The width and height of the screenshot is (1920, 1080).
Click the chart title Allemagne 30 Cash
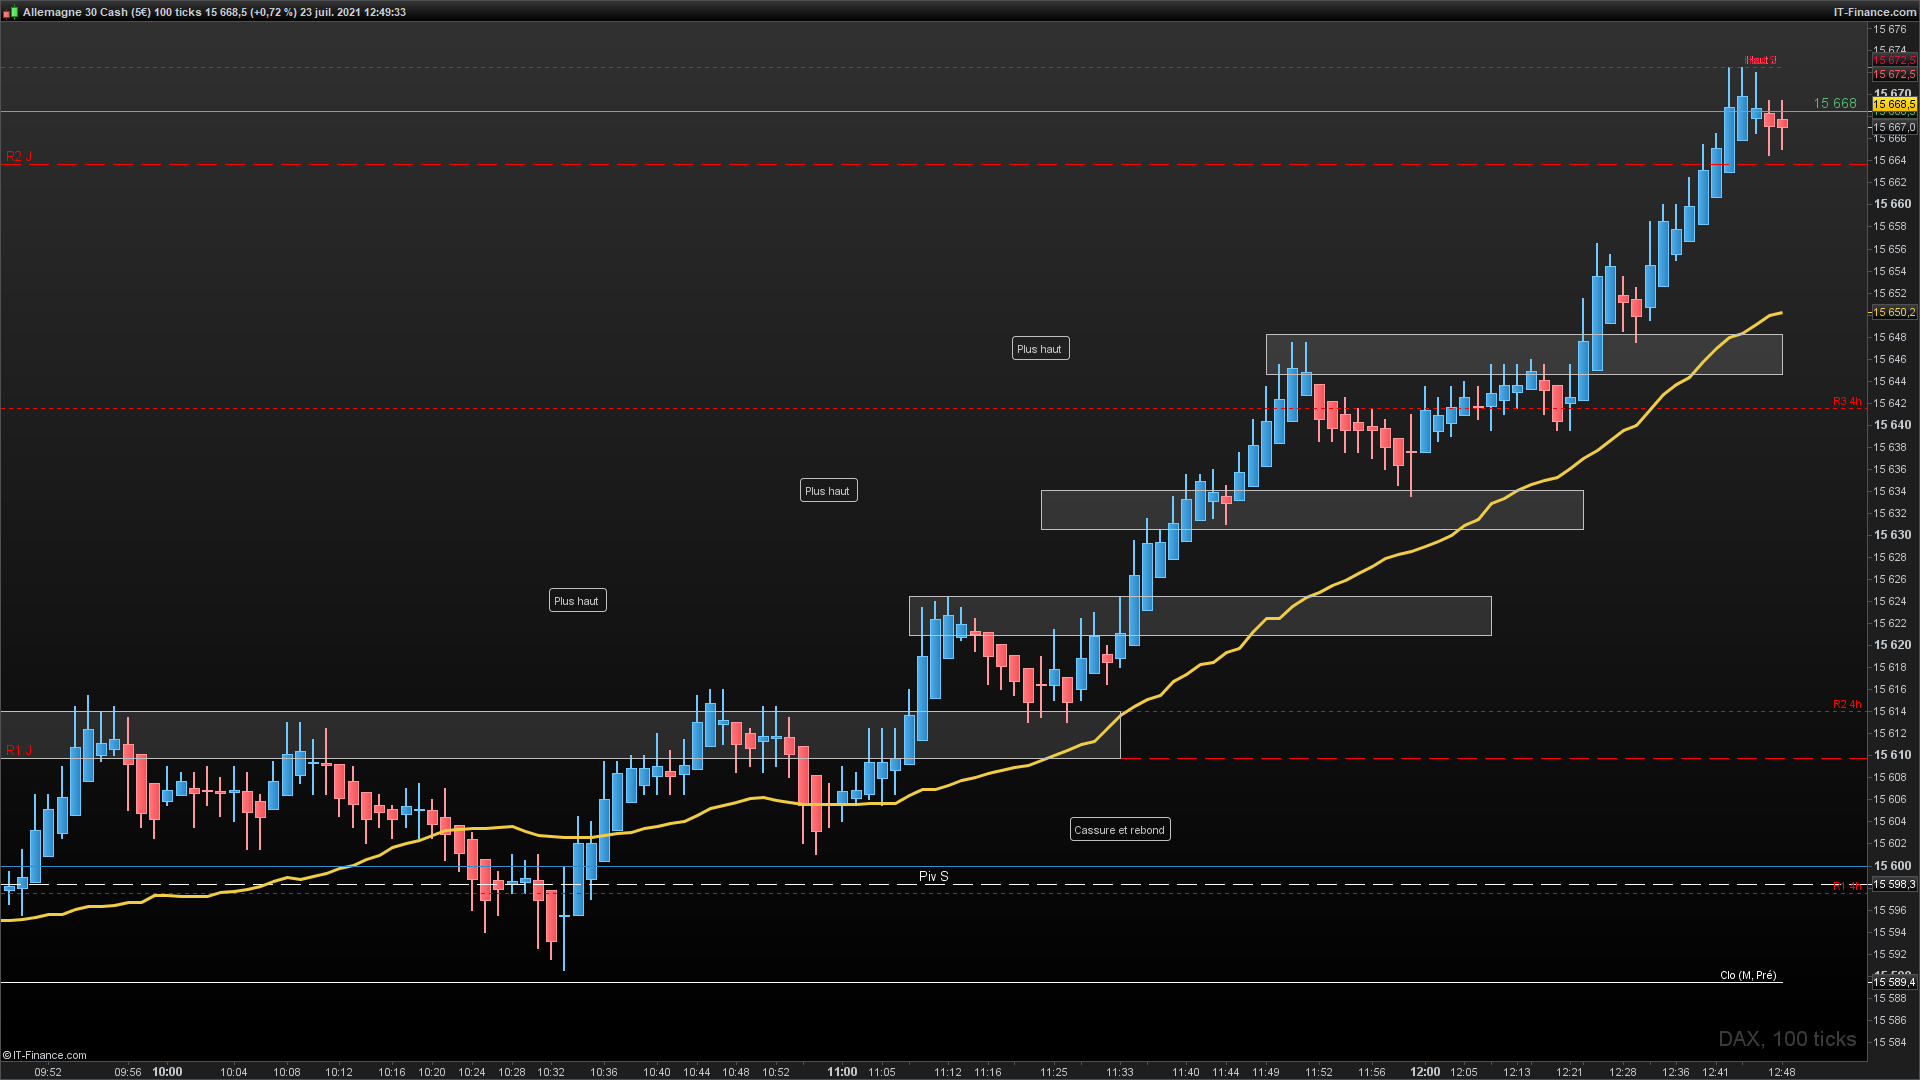[x=75, y=12]
